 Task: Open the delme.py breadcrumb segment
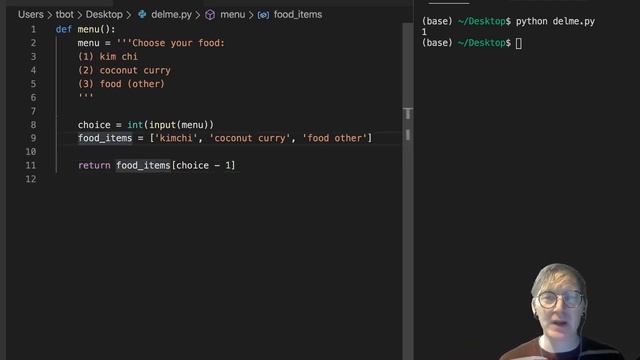pos(171,15)
